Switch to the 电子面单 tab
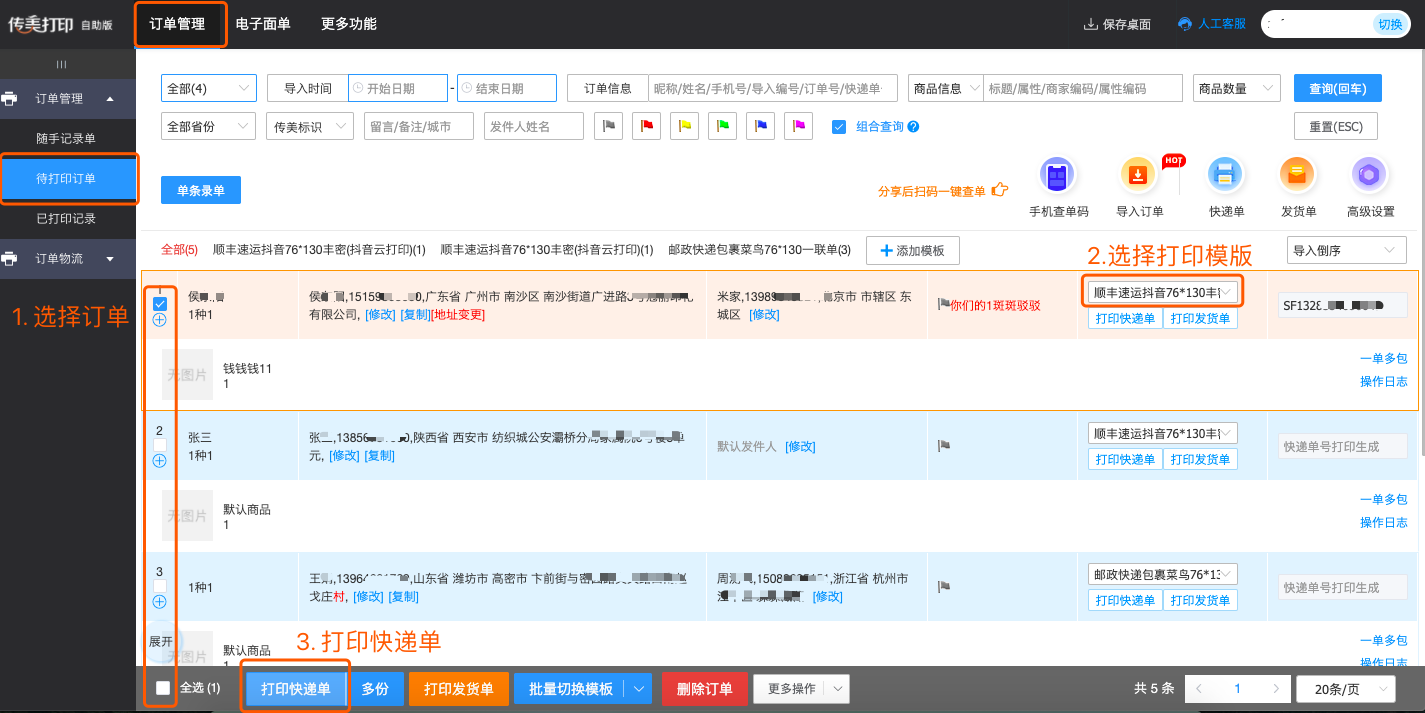The height and width of the screenshot is (713, 1425). click(x=263, y=24)
